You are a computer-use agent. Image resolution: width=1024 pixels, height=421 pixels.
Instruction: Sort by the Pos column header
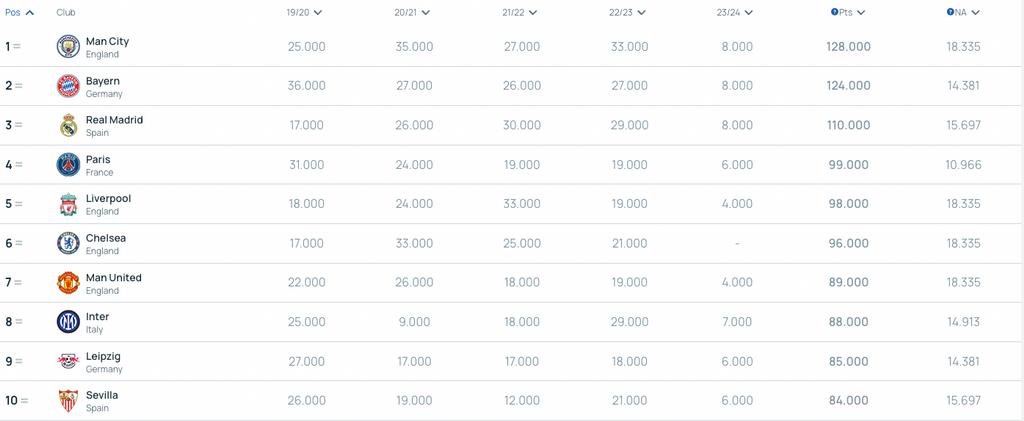click(20, 13)
